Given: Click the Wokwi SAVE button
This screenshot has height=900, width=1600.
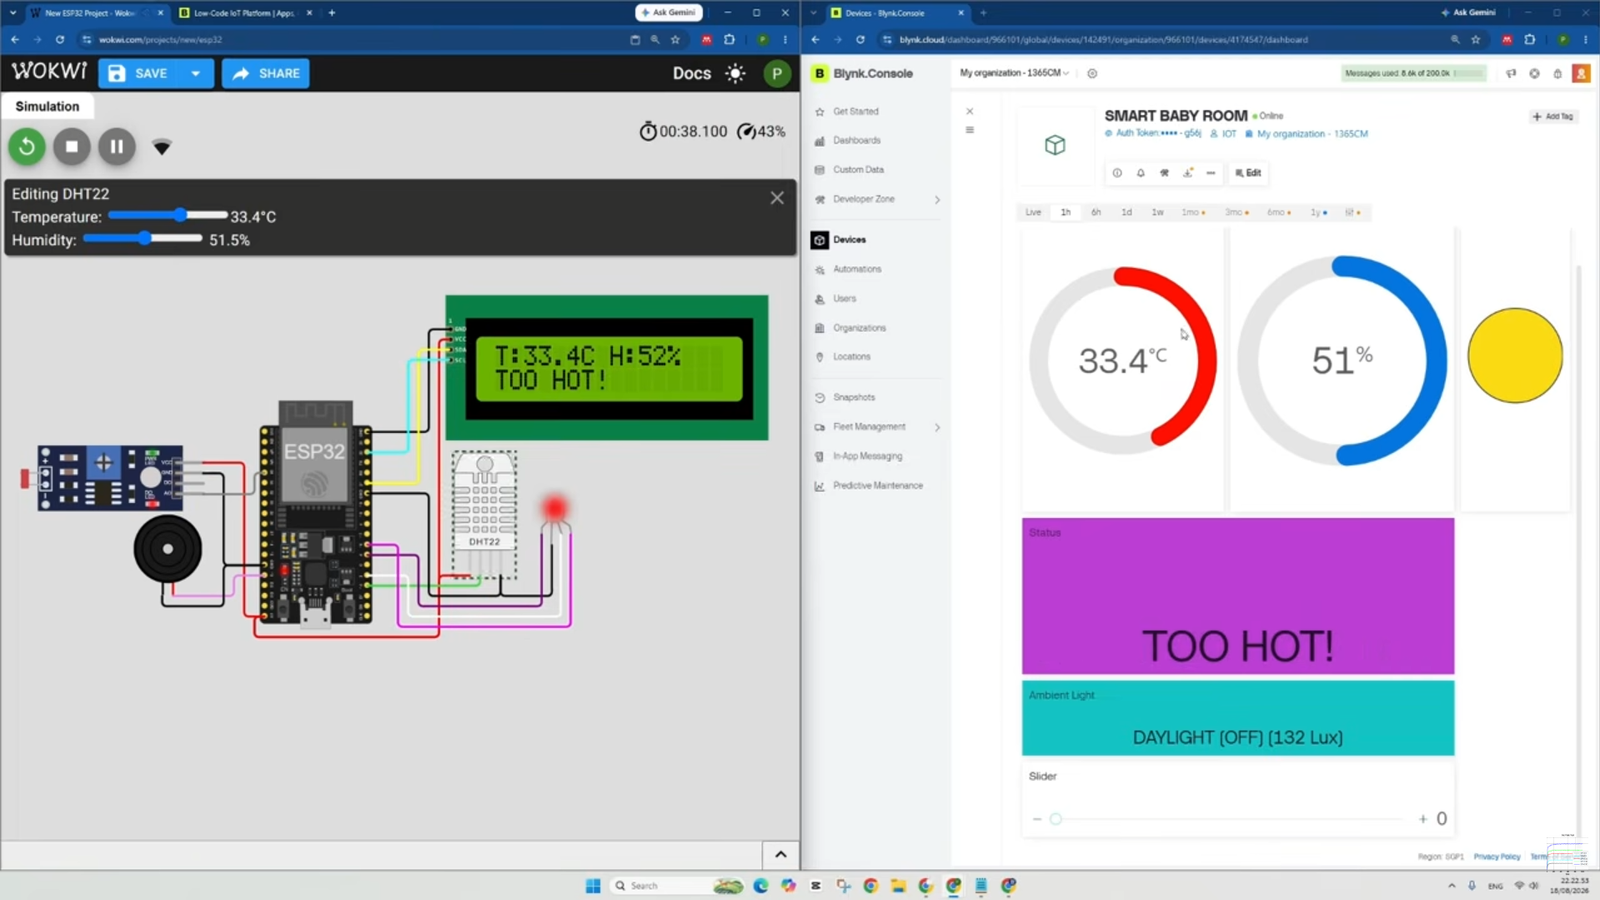Looking at the screenshot, I should tap(139, 73).
